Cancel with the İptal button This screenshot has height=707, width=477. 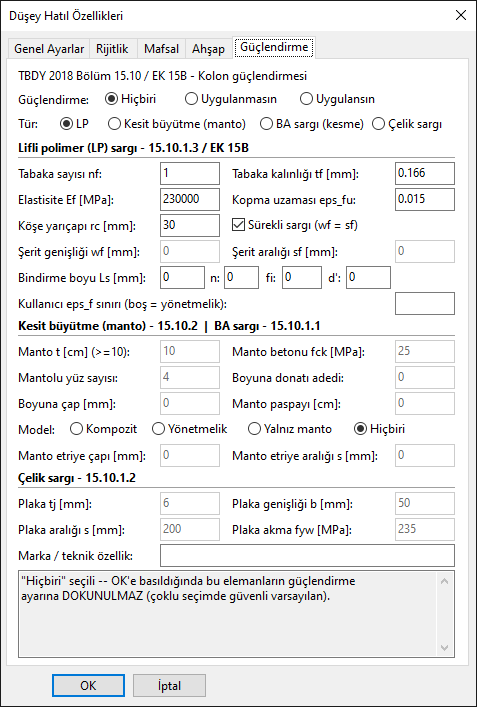170,686
